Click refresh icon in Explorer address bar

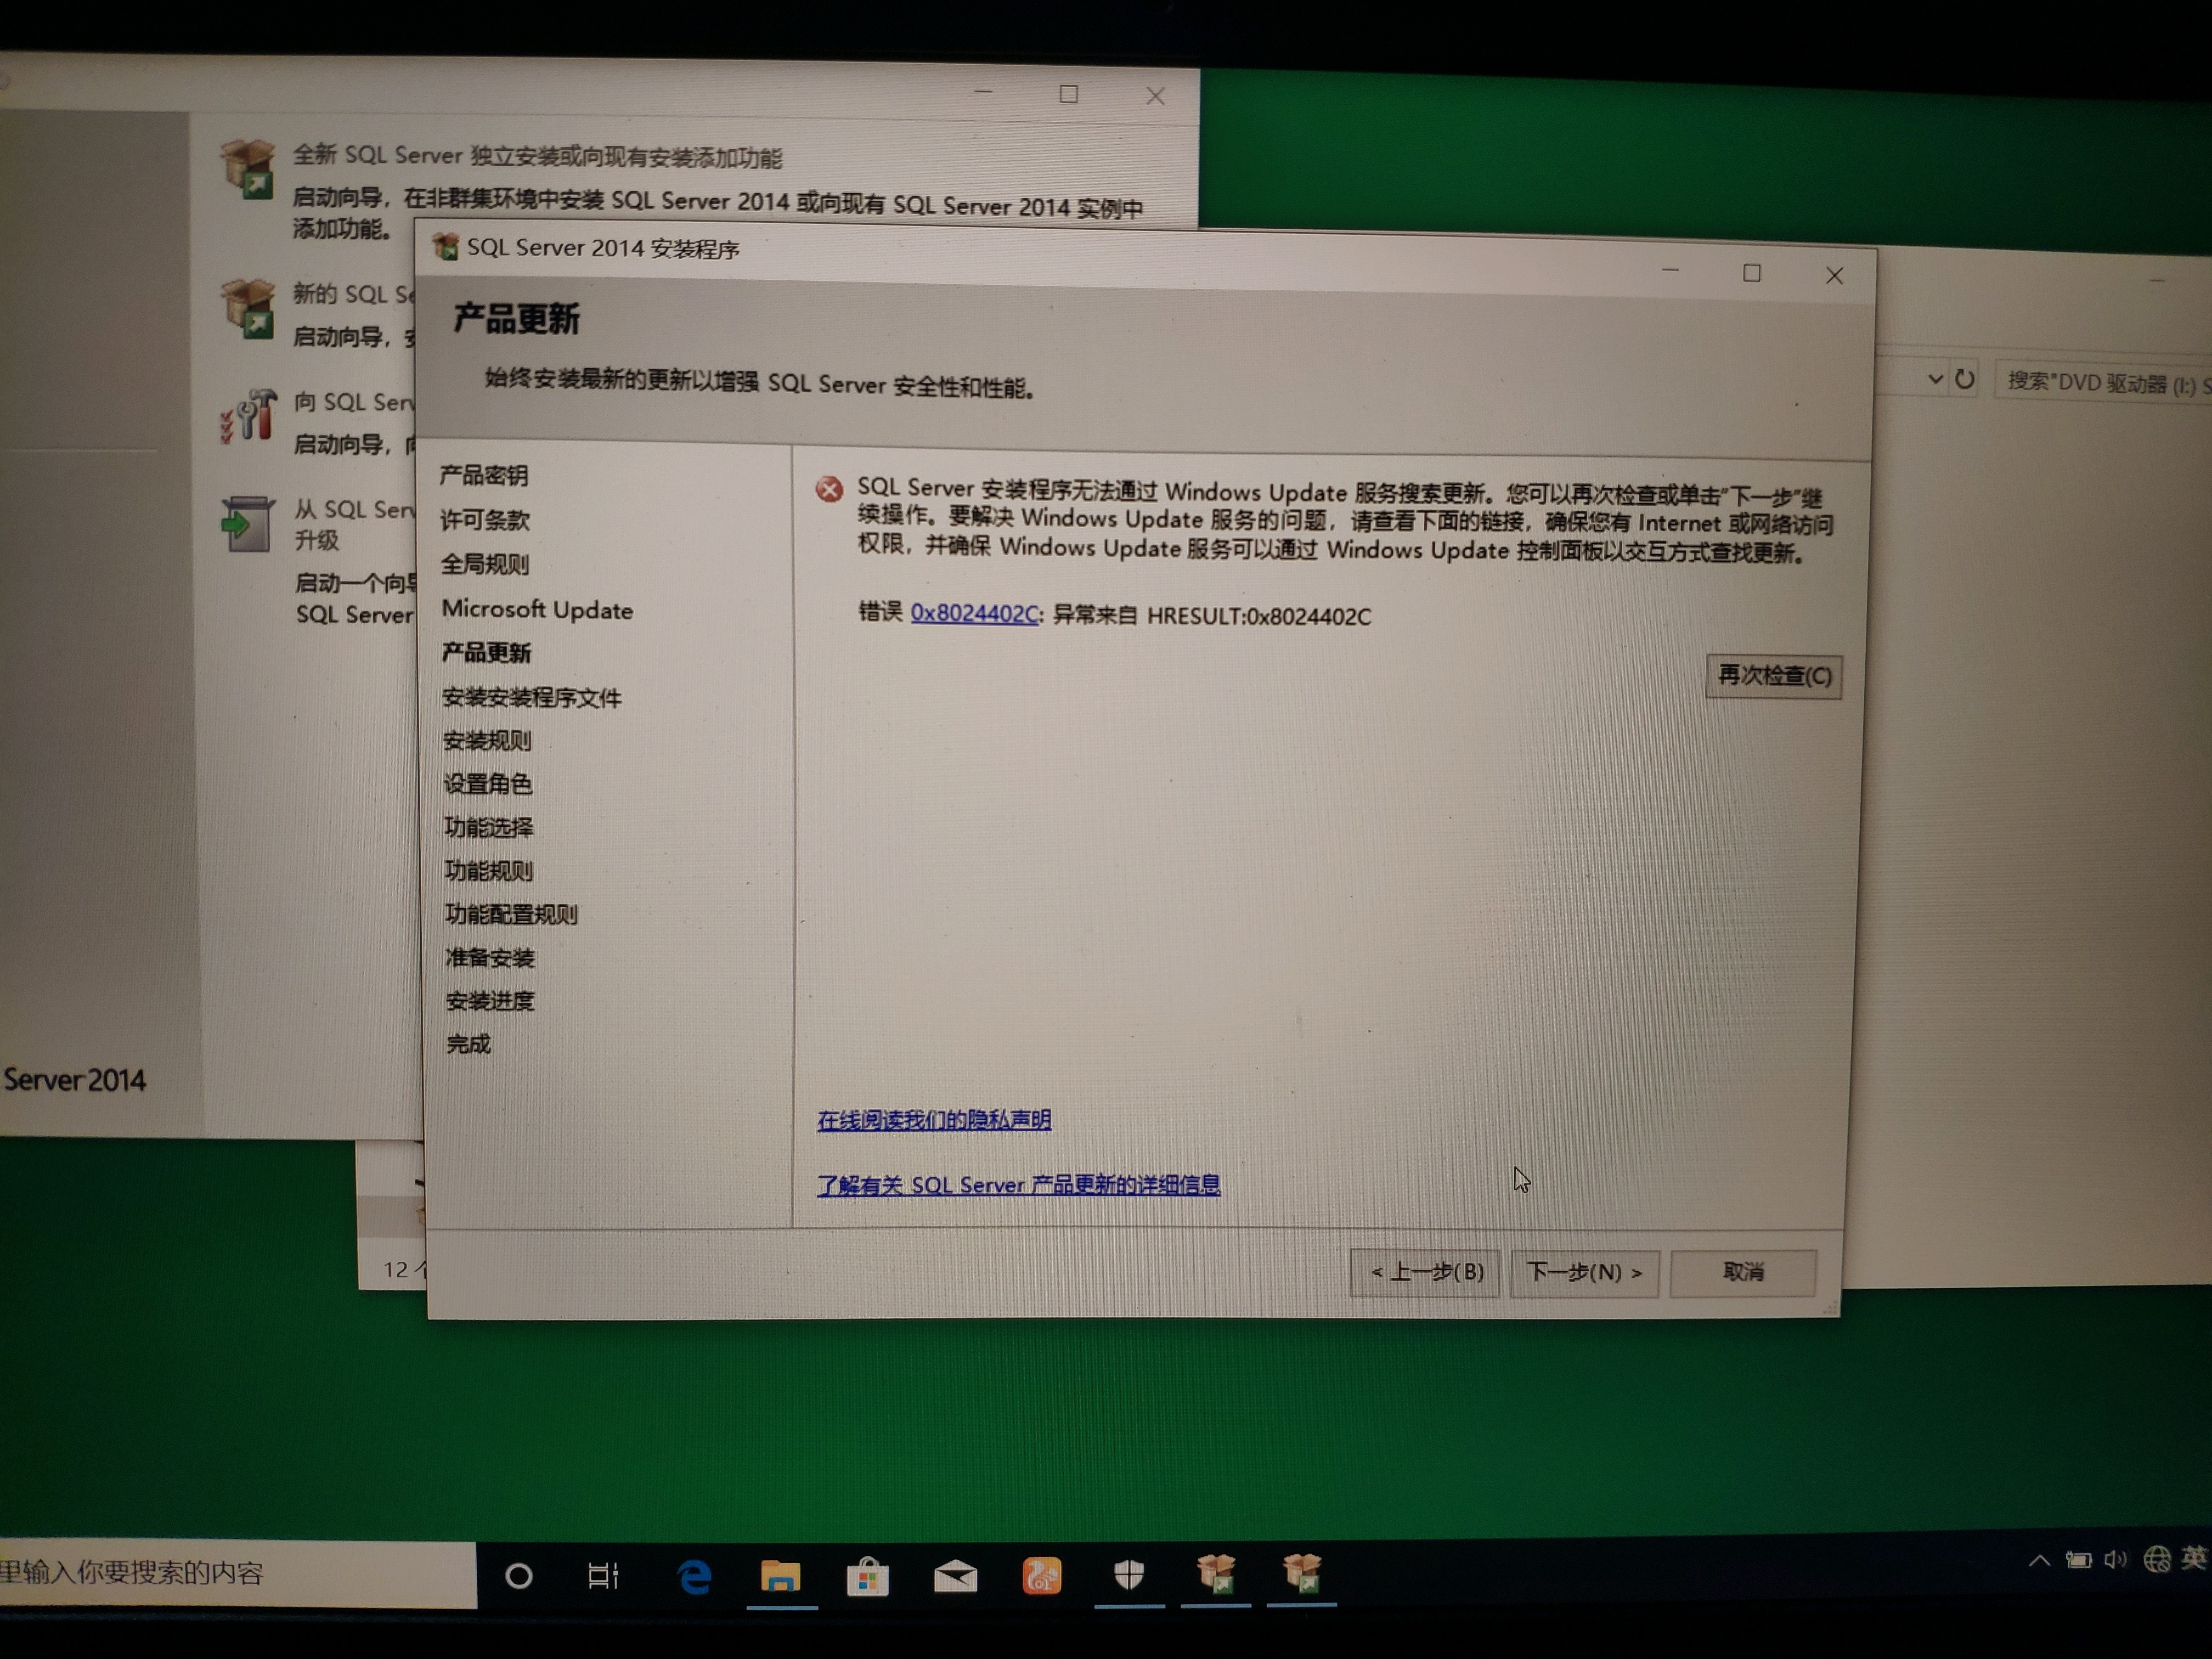1964,380
